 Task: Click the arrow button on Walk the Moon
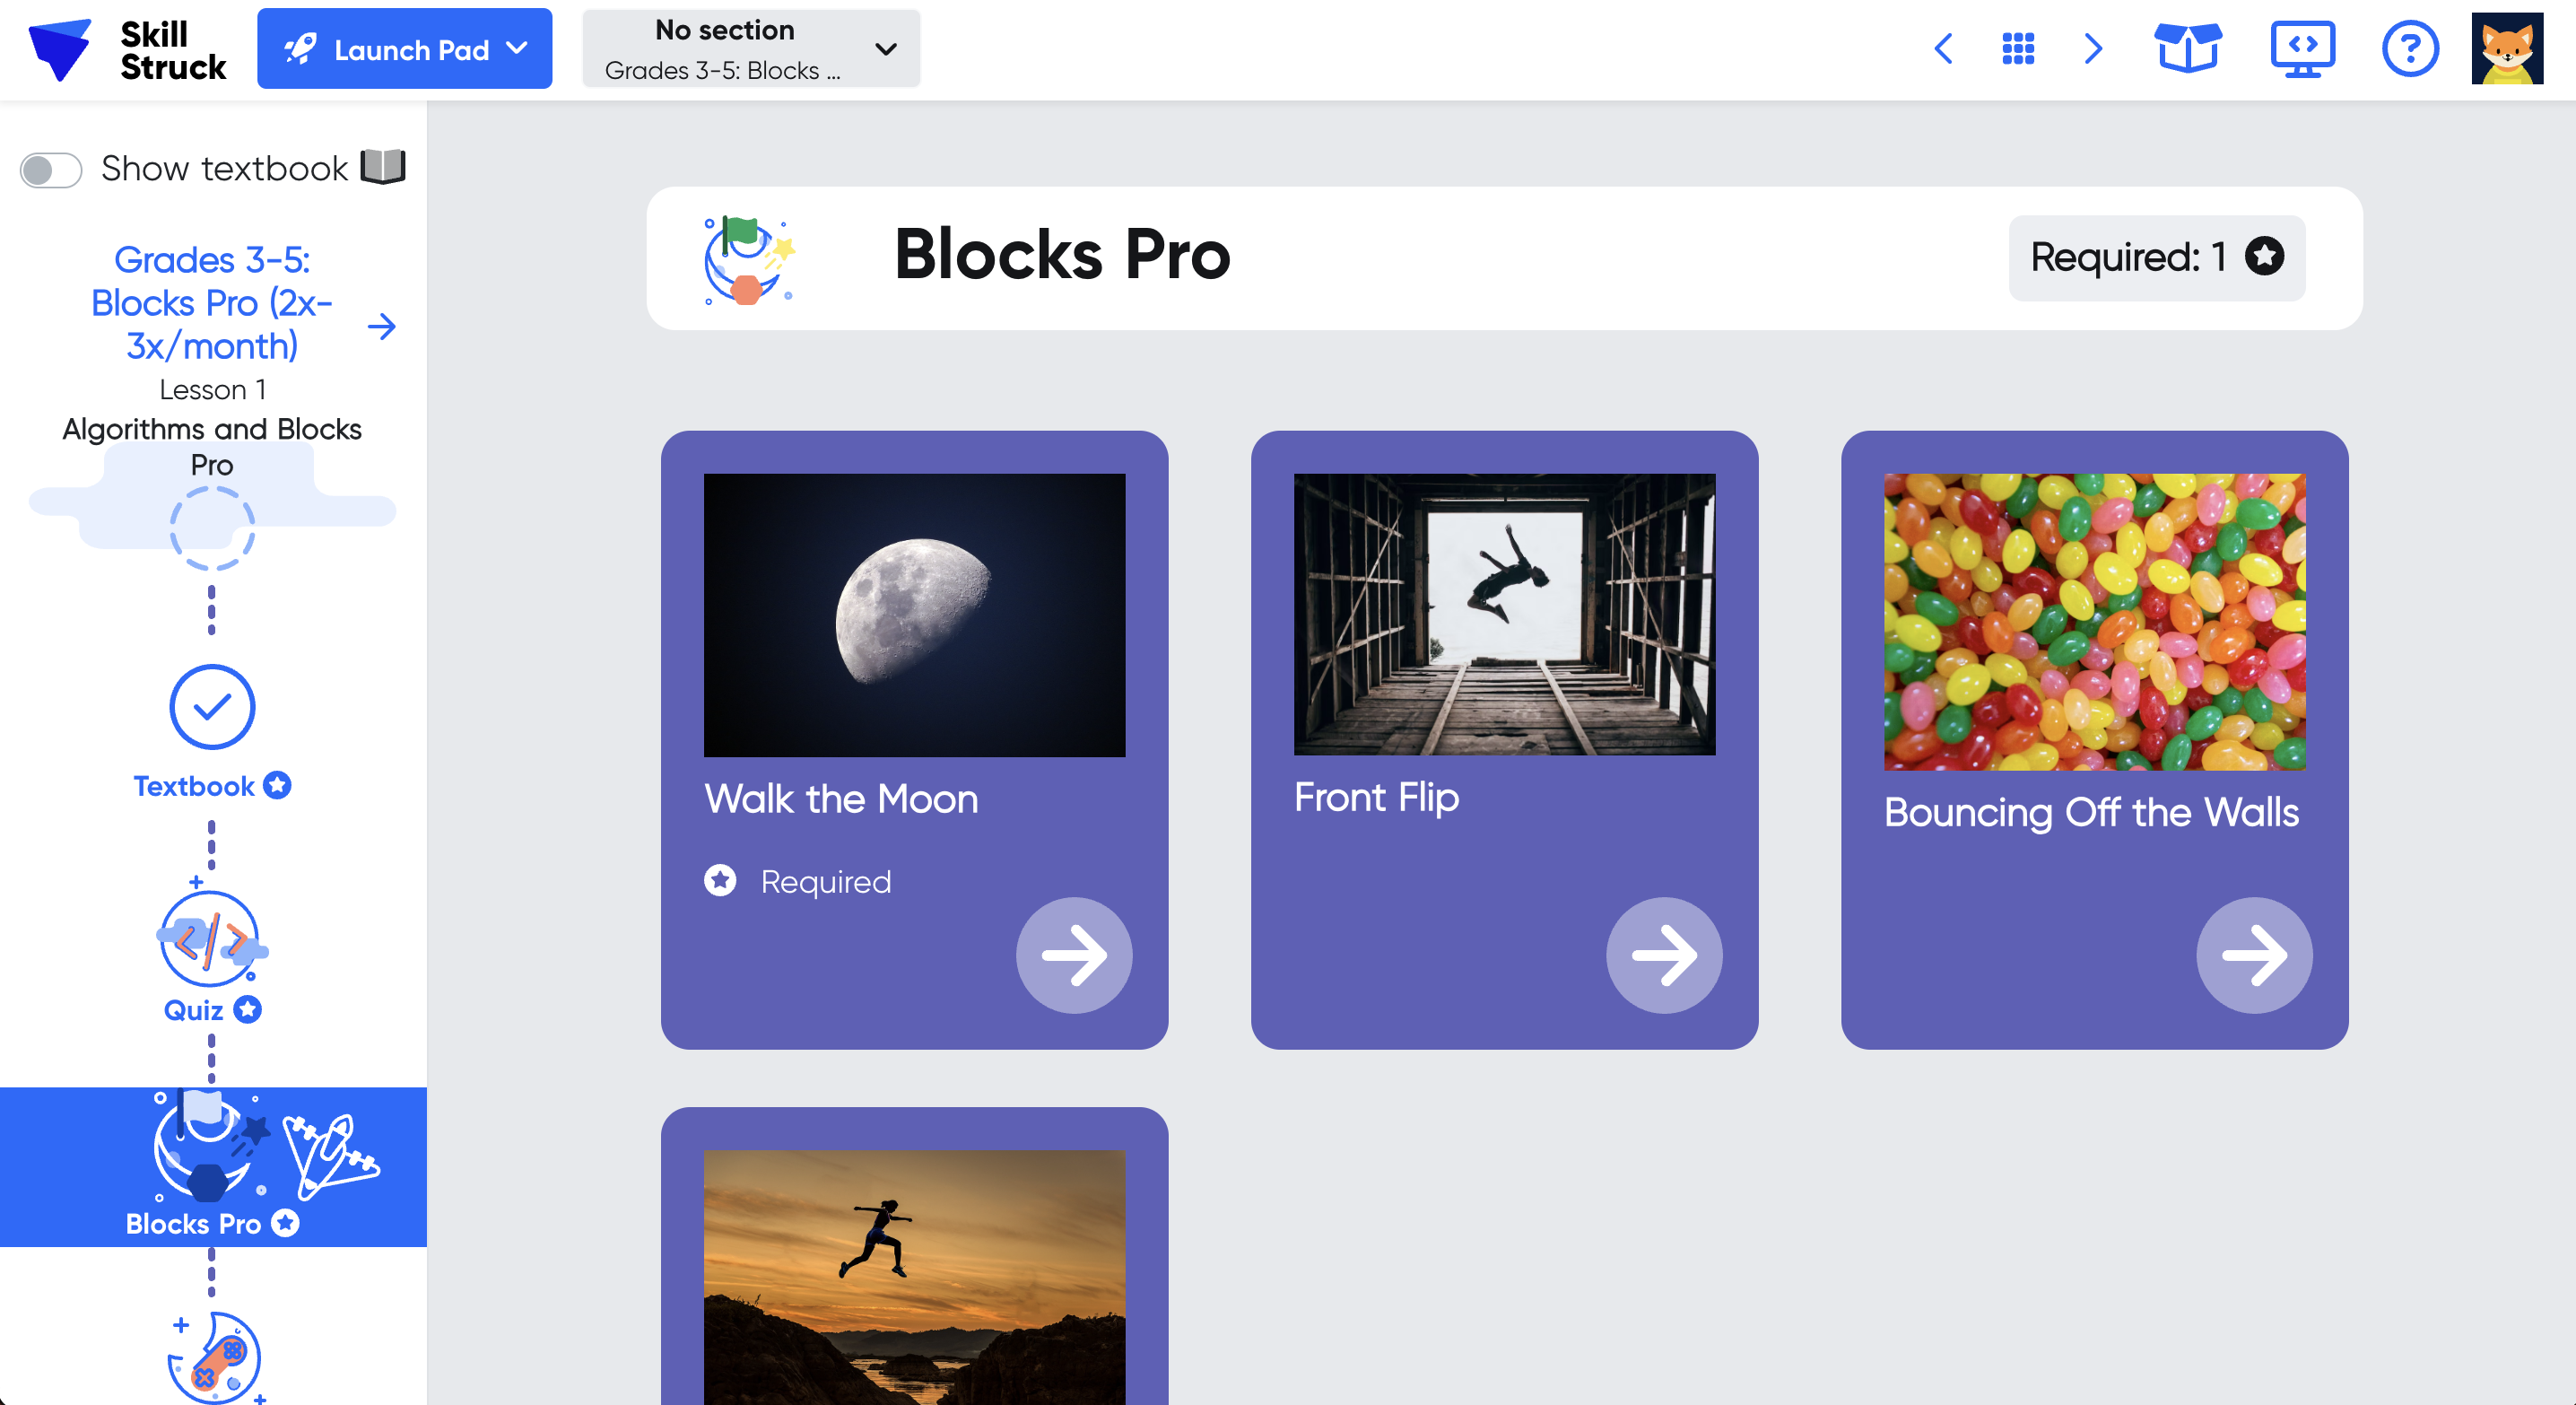point(1074,955)
